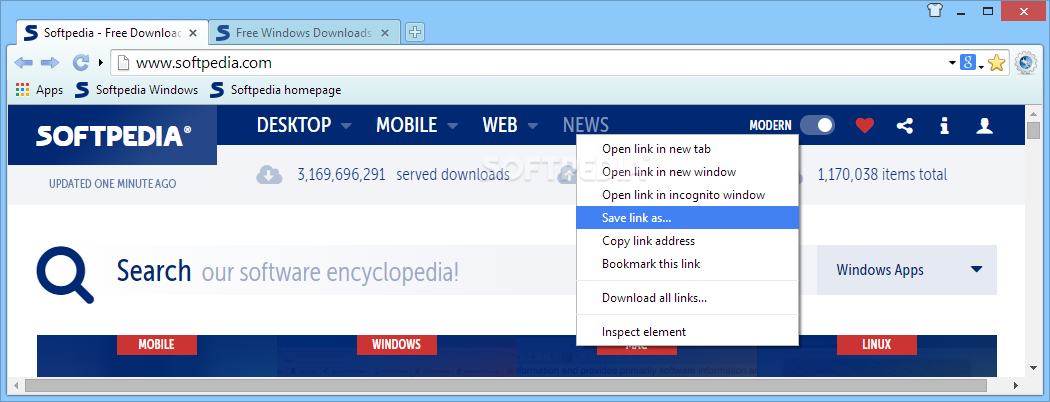Open the small arrow next to reload
The image size is (1050, 402).
pyautogui.click(x=100, y=63)
